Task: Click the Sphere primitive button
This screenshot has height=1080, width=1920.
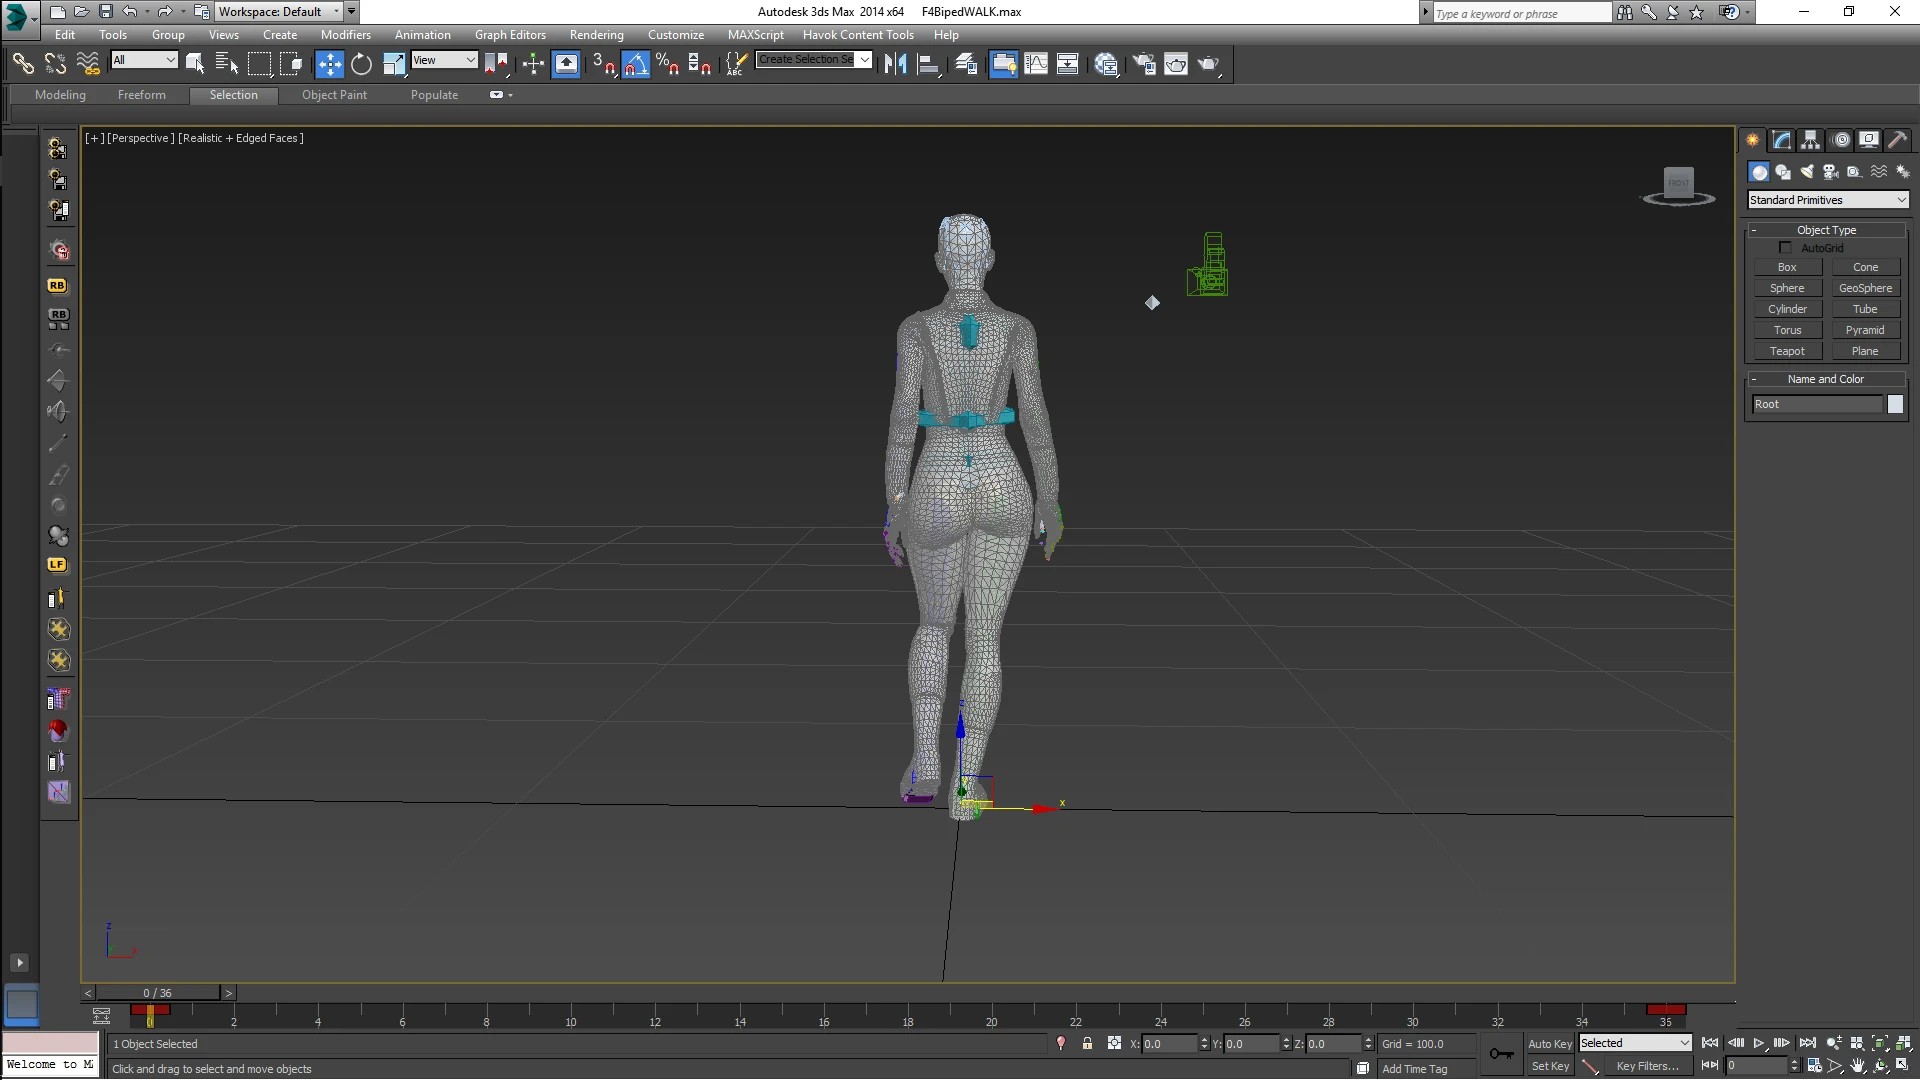Action: (1788, 287)
